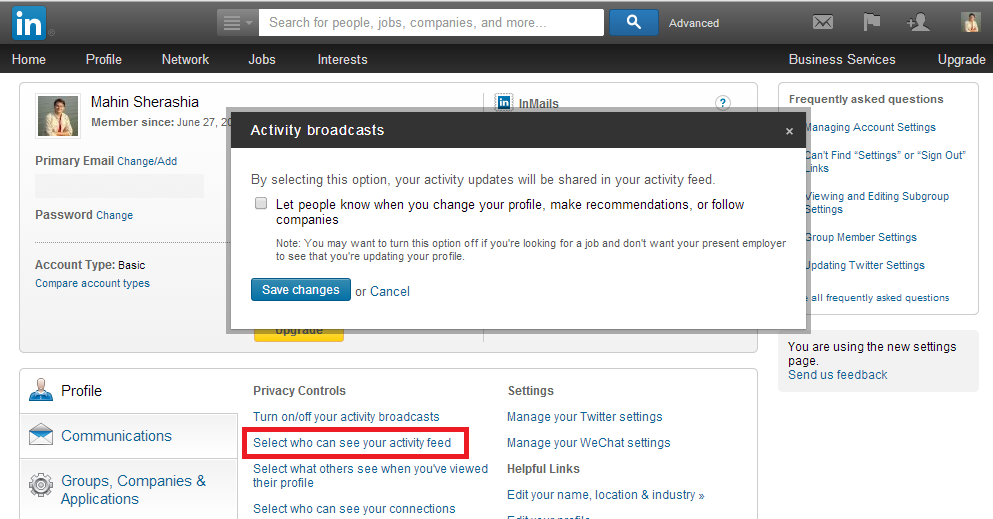Click the Cancel link in dialog

point(389,292)
